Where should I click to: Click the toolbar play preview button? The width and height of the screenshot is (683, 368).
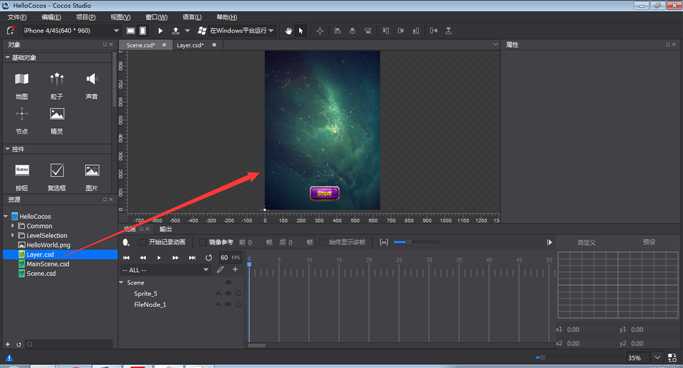160,30
